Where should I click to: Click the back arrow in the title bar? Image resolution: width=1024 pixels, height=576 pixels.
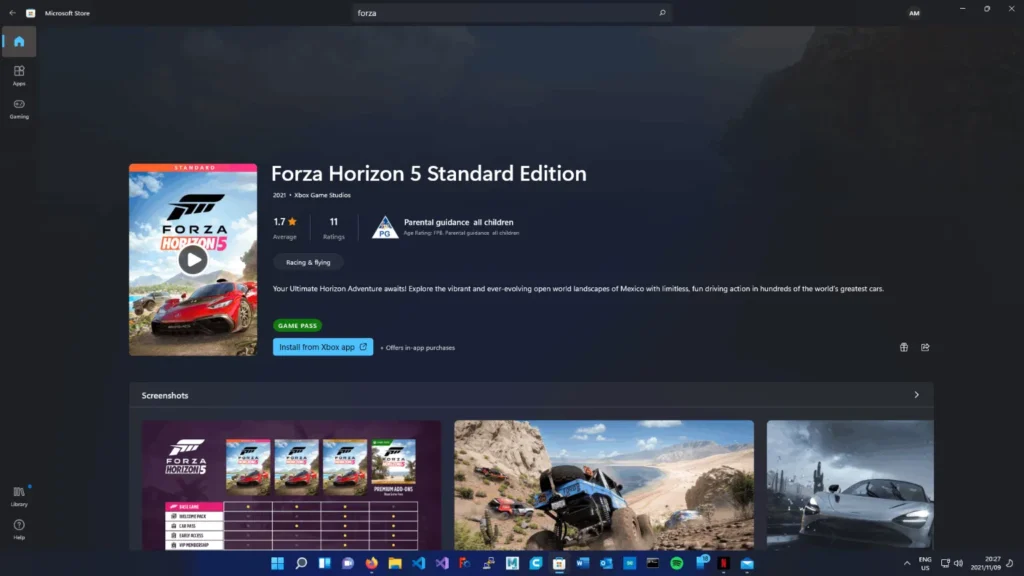12,12
